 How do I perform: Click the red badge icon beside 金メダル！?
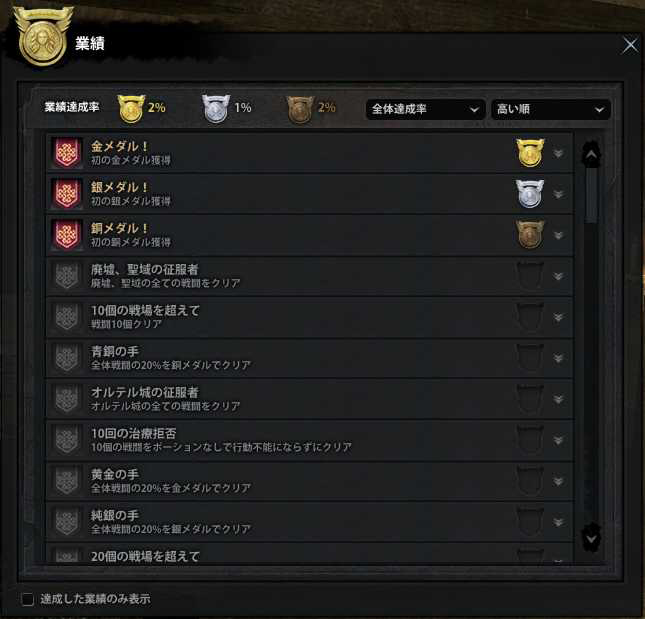(x=67, y=153)
